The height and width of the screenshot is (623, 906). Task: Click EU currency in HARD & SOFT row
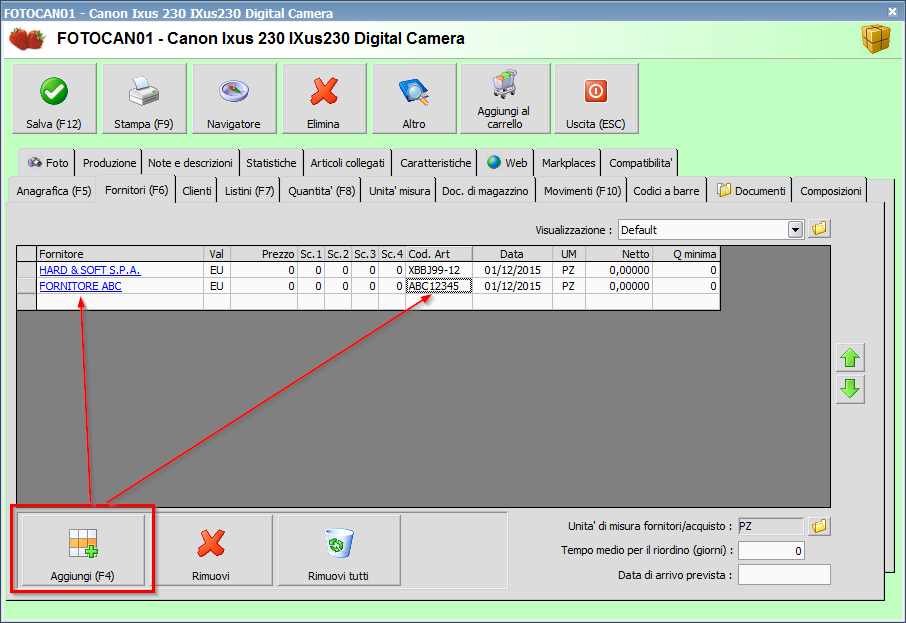(x=217, y=270)
